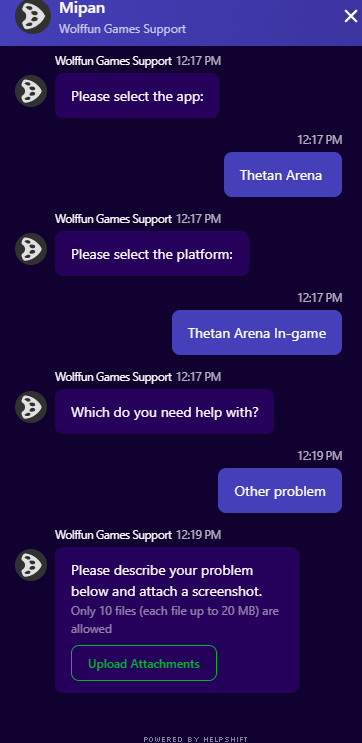
Task: Click the 'Only 10 files' attachment limit note
Action: click(175, 620)
